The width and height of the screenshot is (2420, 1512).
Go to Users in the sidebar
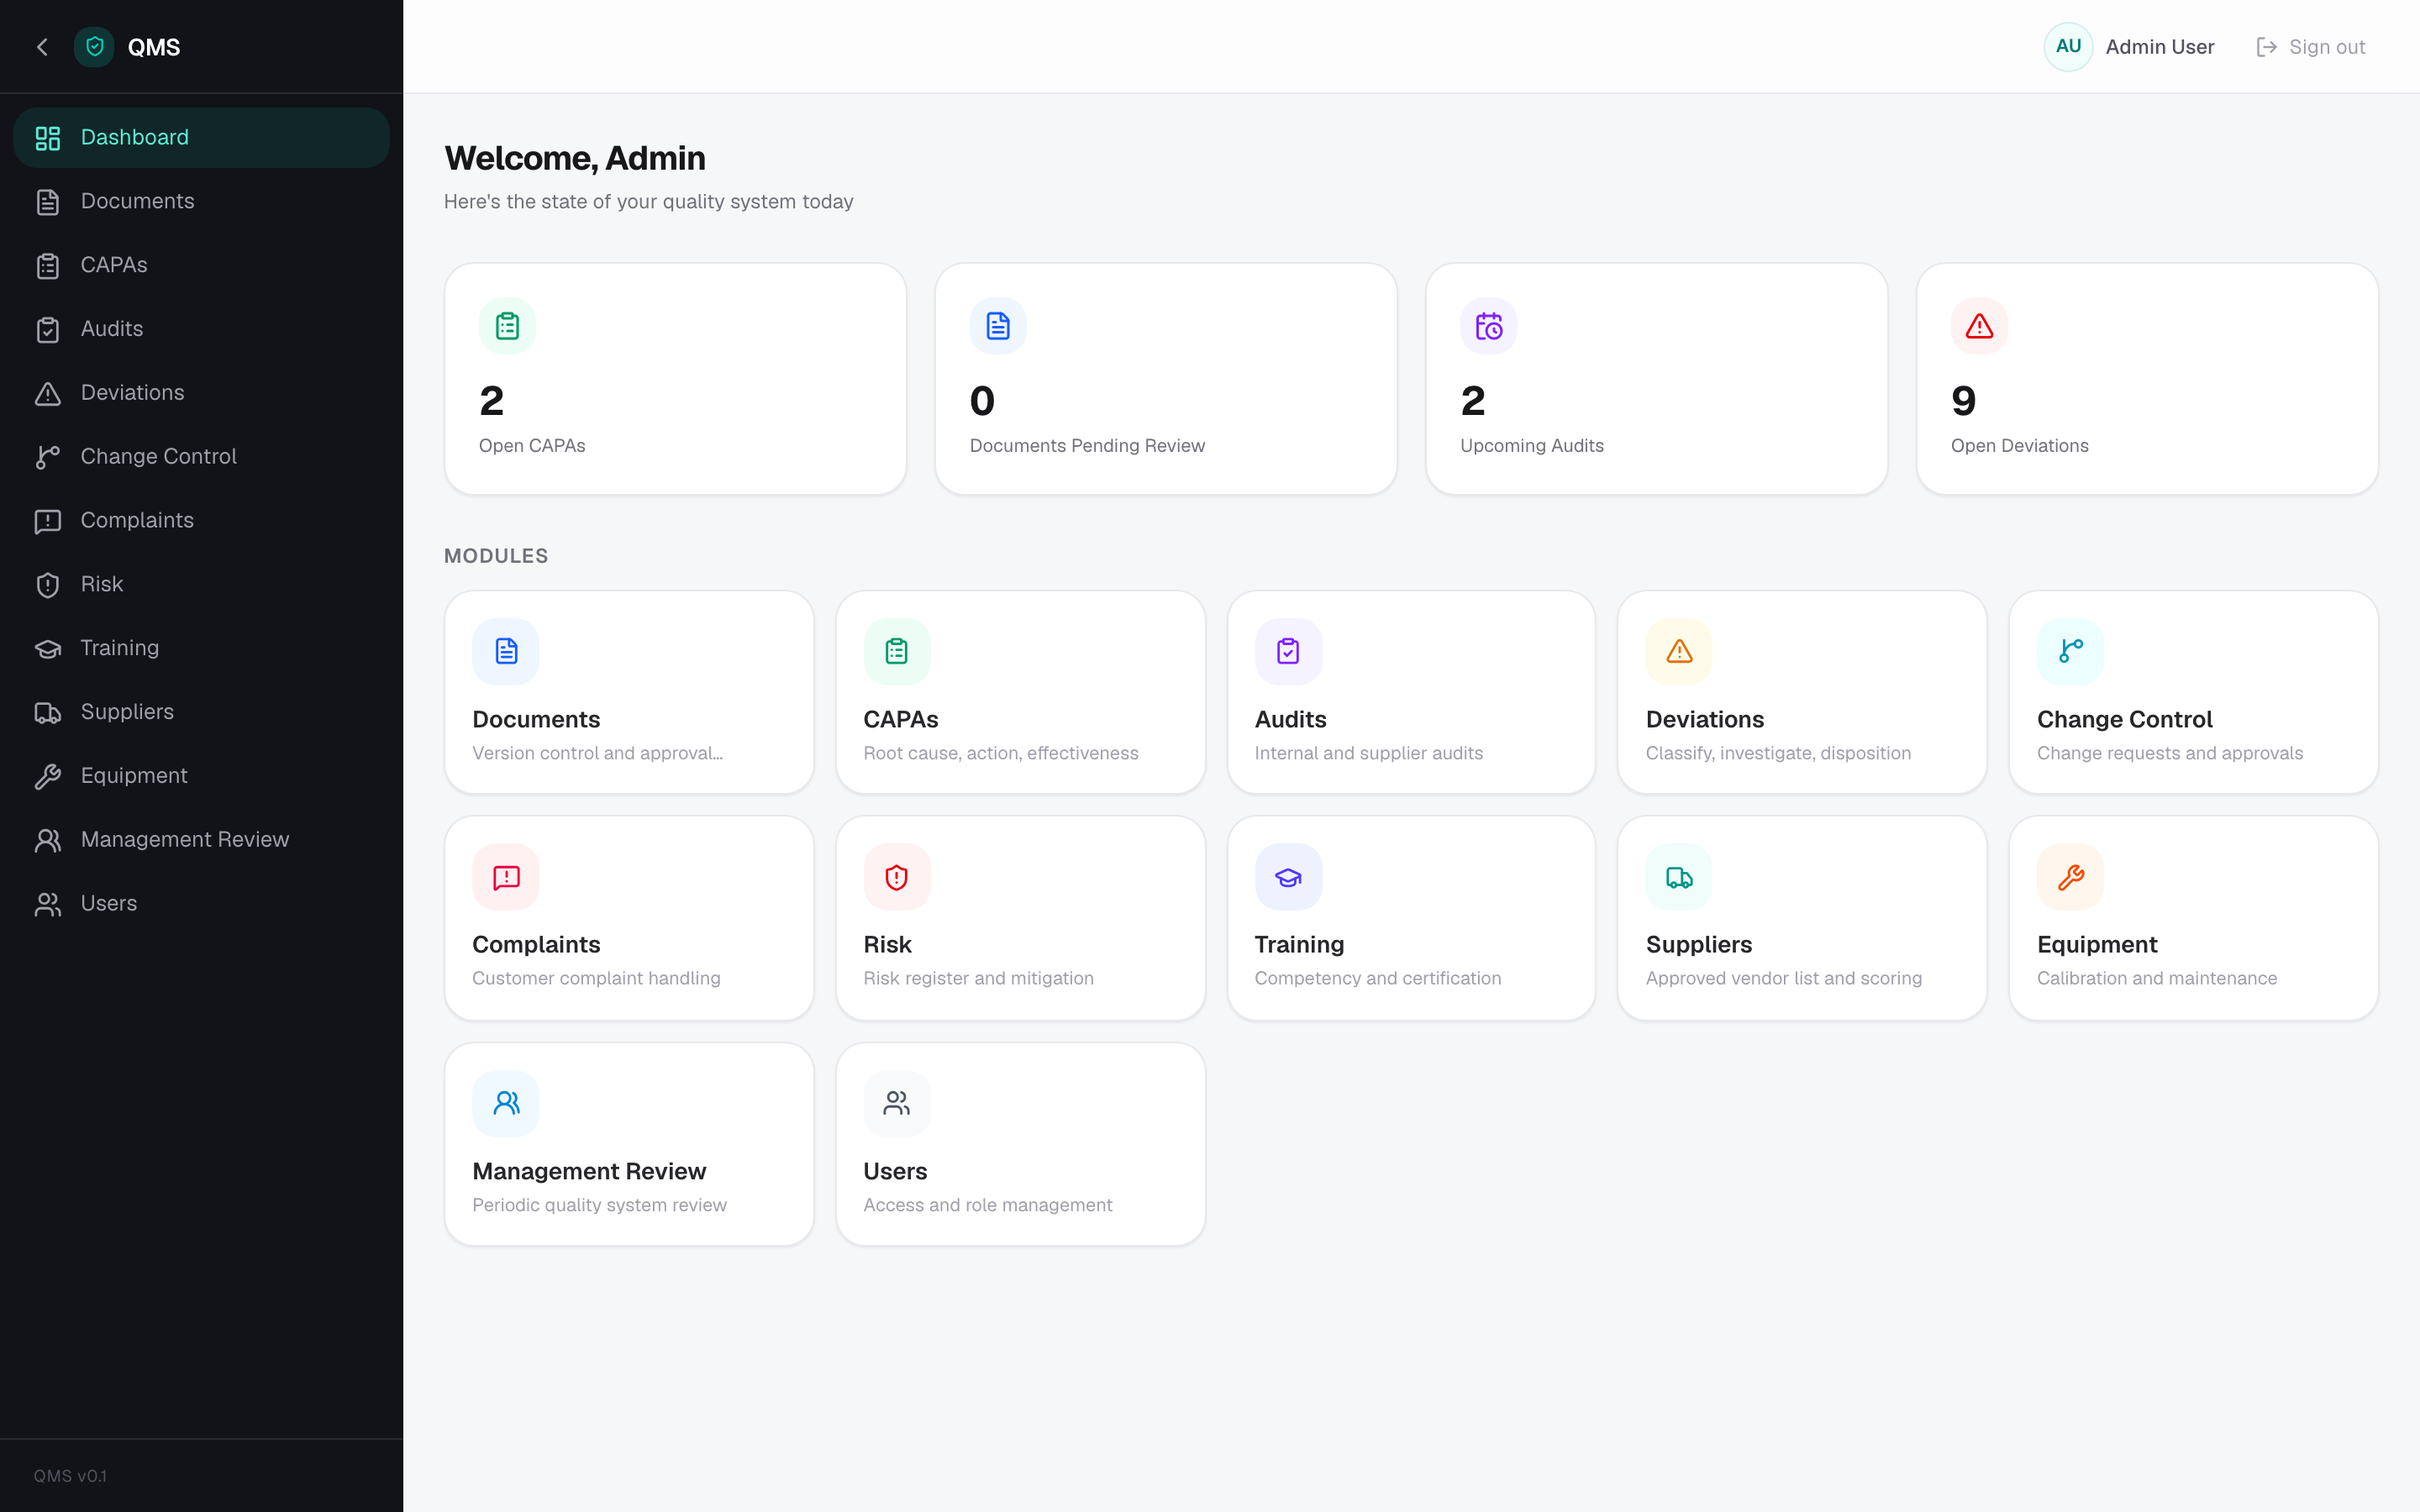[x=201, y=904]
